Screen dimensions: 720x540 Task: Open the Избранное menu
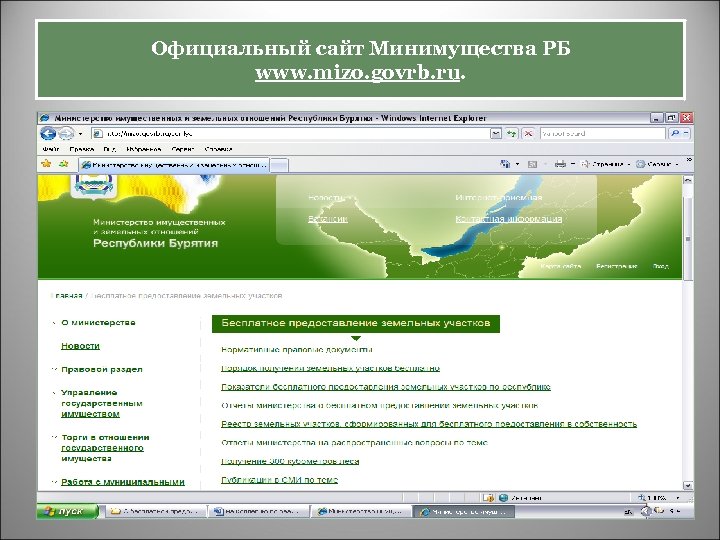(x=144, y=149)
